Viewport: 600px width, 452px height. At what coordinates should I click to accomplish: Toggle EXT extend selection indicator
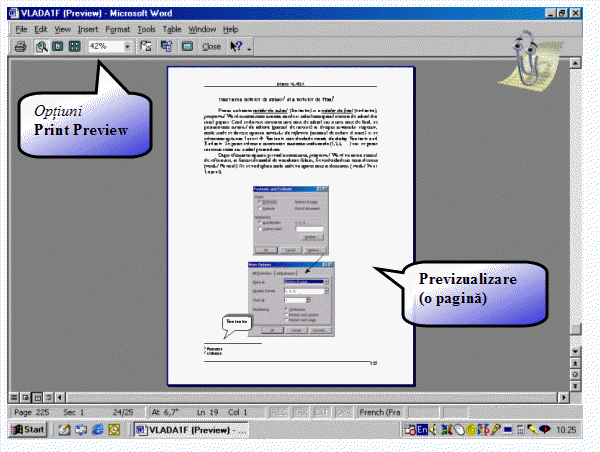click(321, 412)
